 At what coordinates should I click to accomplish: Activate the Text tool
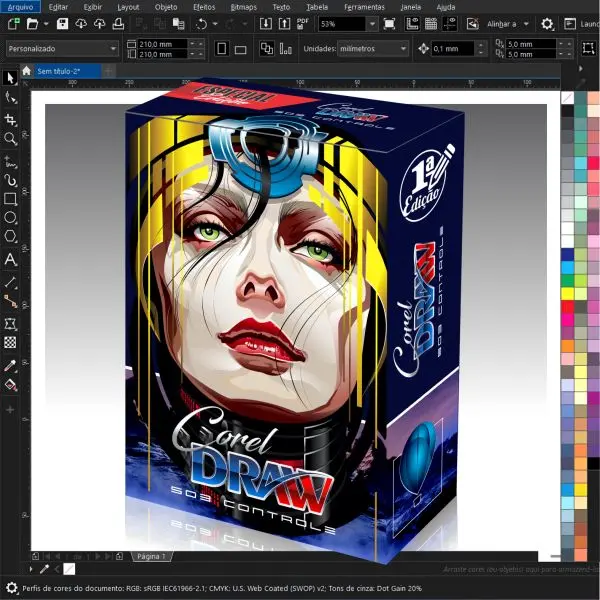(10, 259)
